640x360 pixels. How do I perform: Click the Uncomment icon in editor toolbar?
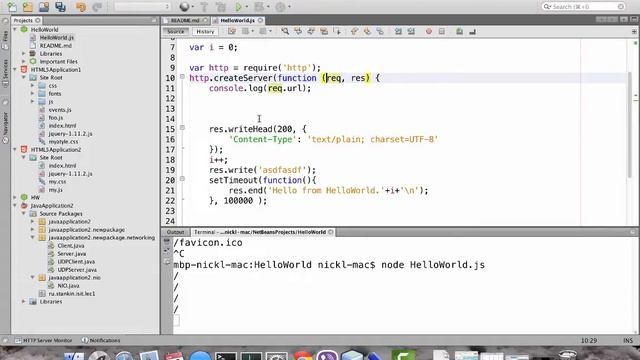(473, 31)
